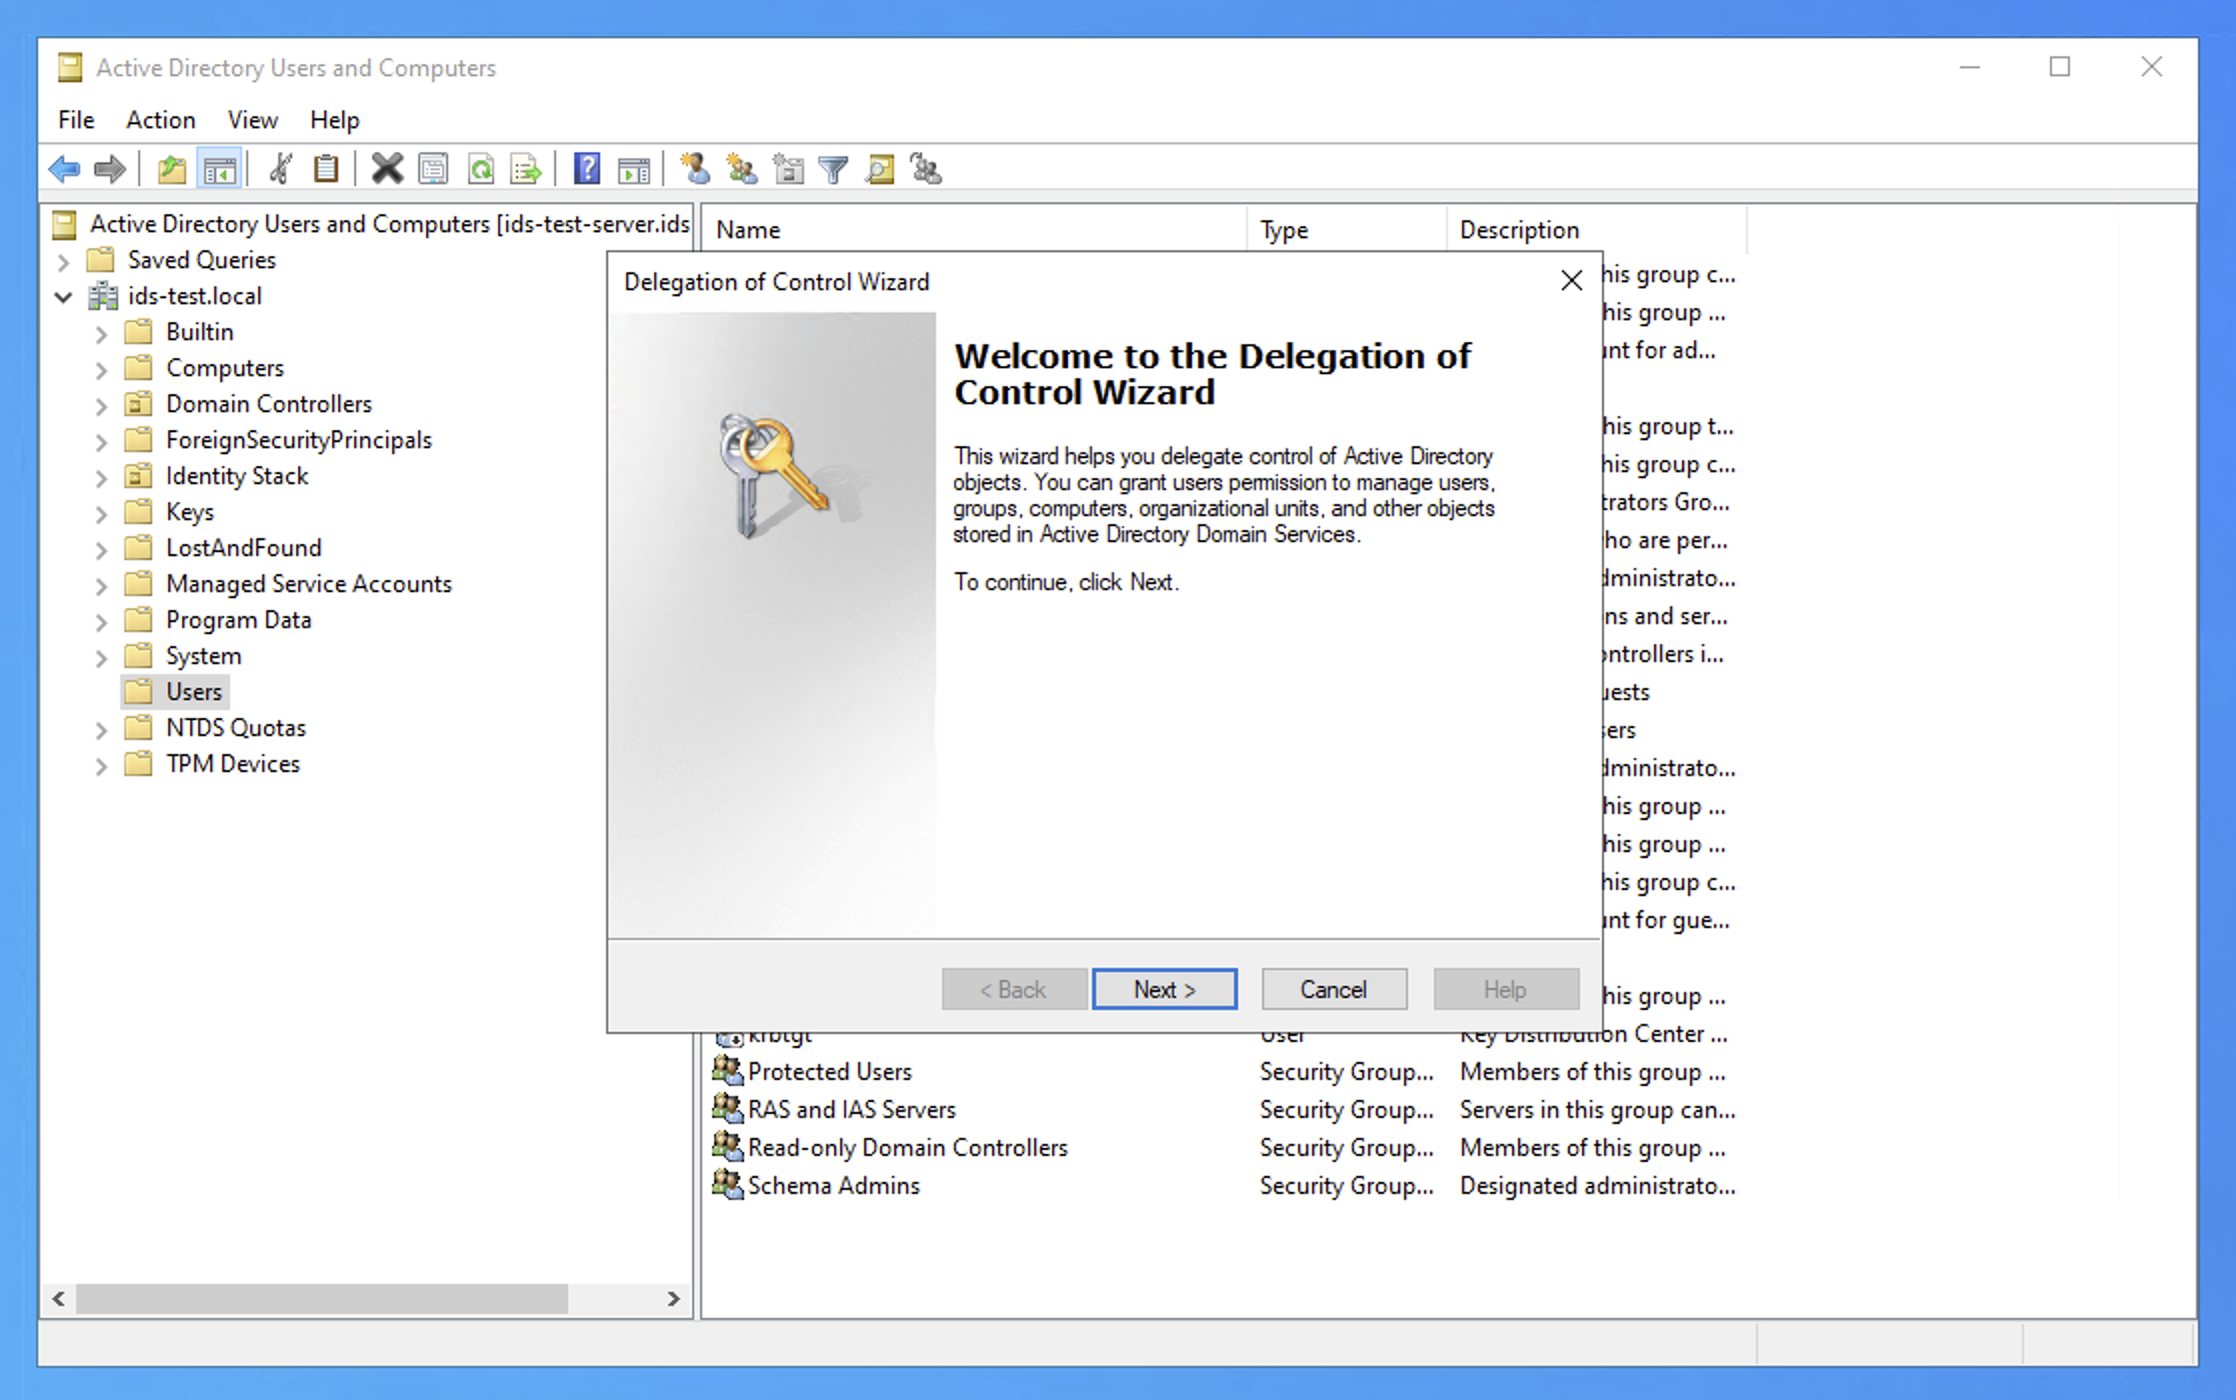The height and width of the screenshot is (1400, 2236).
Task: Sort the list by the Name column
Action: click(975, 230)
